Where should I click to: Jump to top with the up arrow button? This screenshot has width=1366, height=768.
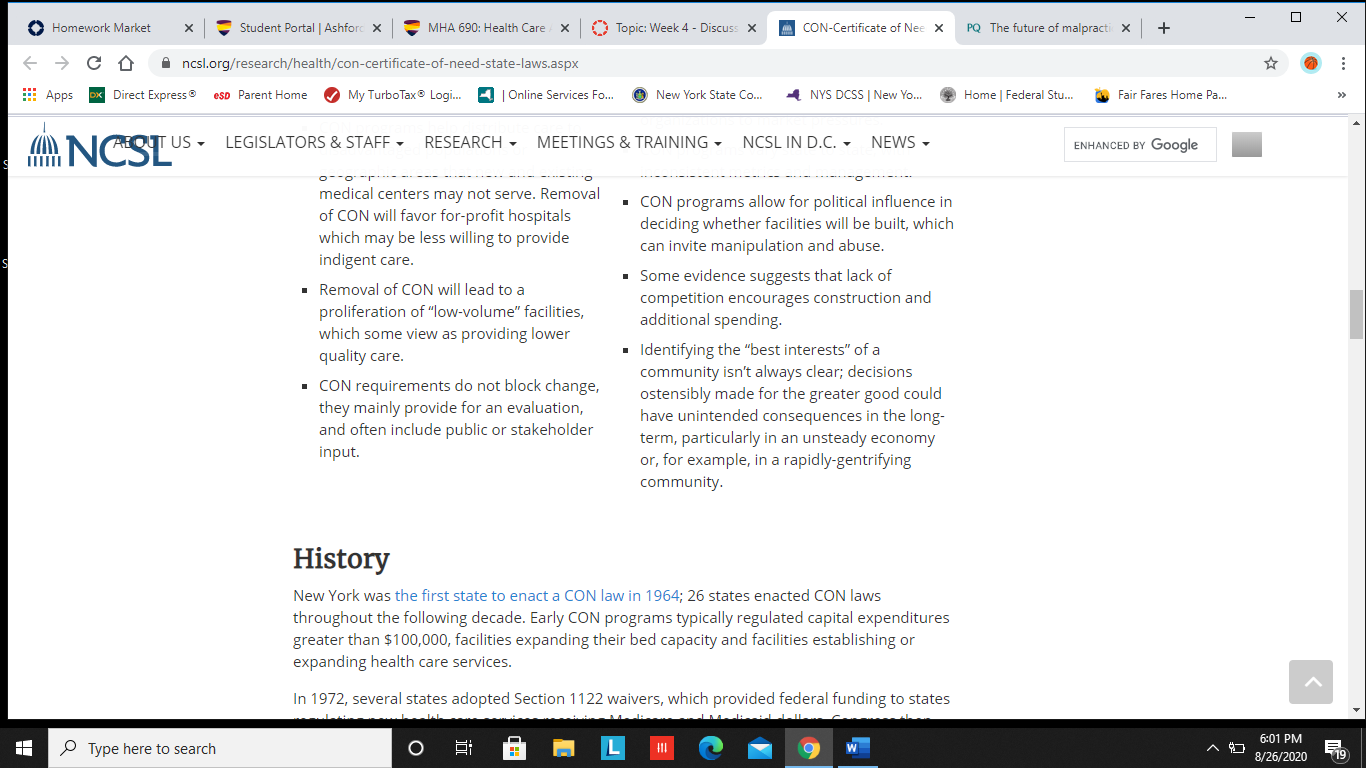tap(1311, 682)
